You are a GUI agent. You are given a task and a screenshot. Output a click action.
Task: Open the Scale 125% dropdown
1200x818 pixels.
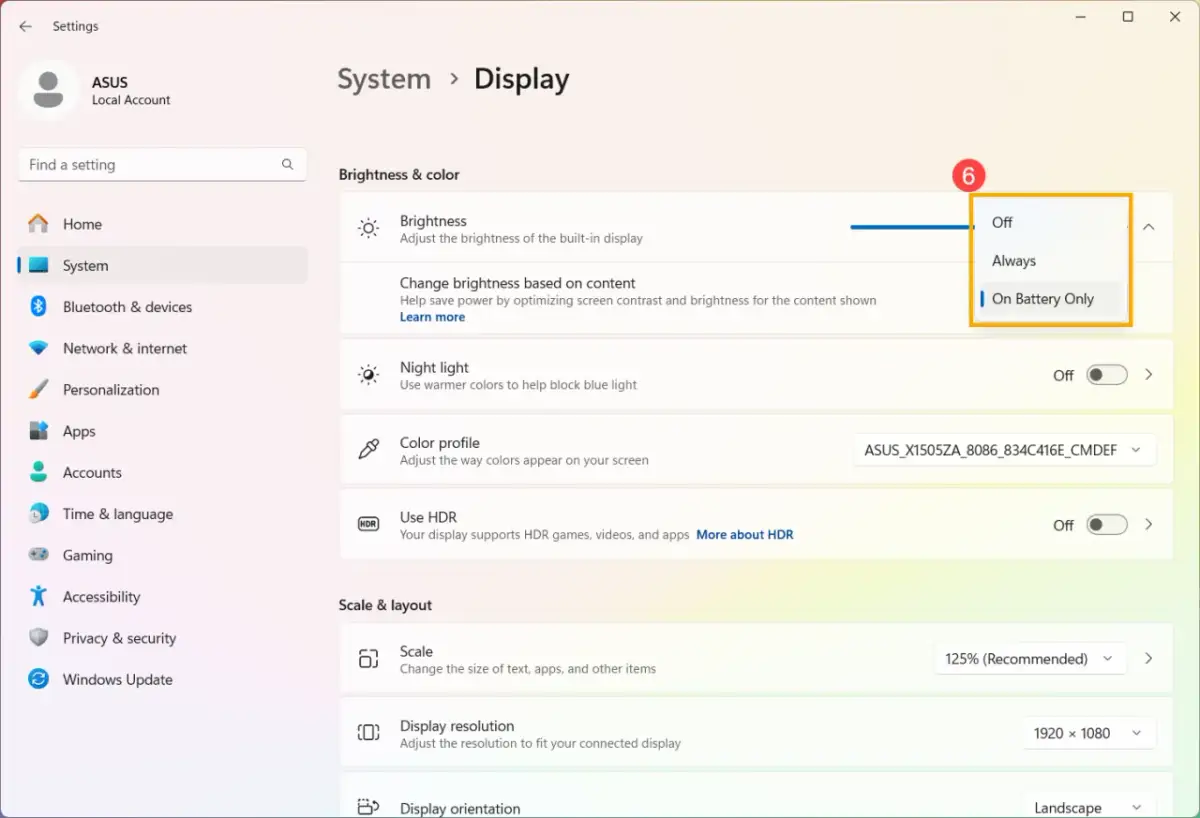coord(1029,659)
